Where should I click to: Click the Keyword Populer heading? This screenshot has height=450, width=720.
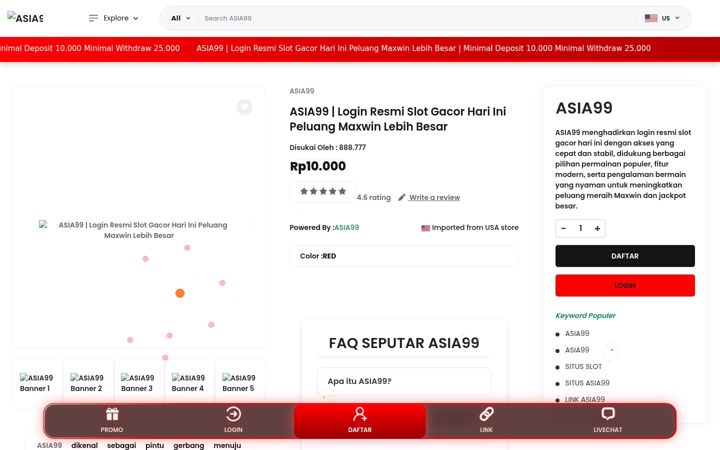pyautogui.click(x=585, y=315)
